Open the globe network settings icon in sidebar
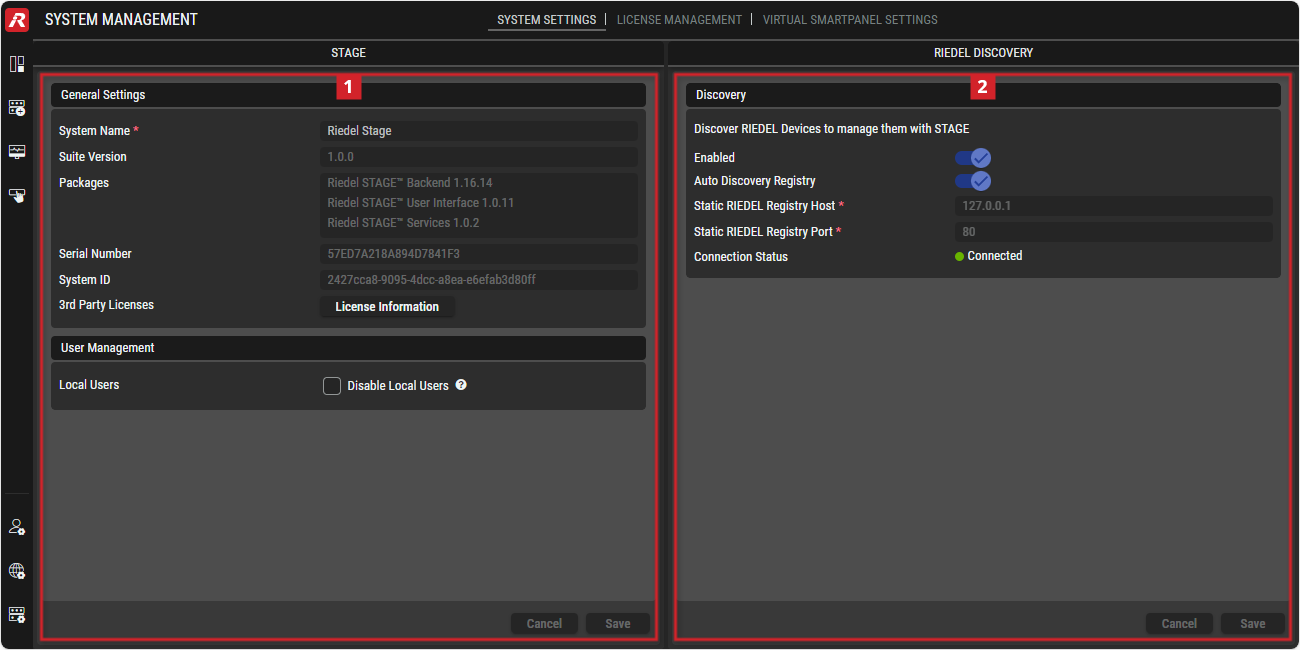The height and width of the screenshot is (650, 1300). 17,571
